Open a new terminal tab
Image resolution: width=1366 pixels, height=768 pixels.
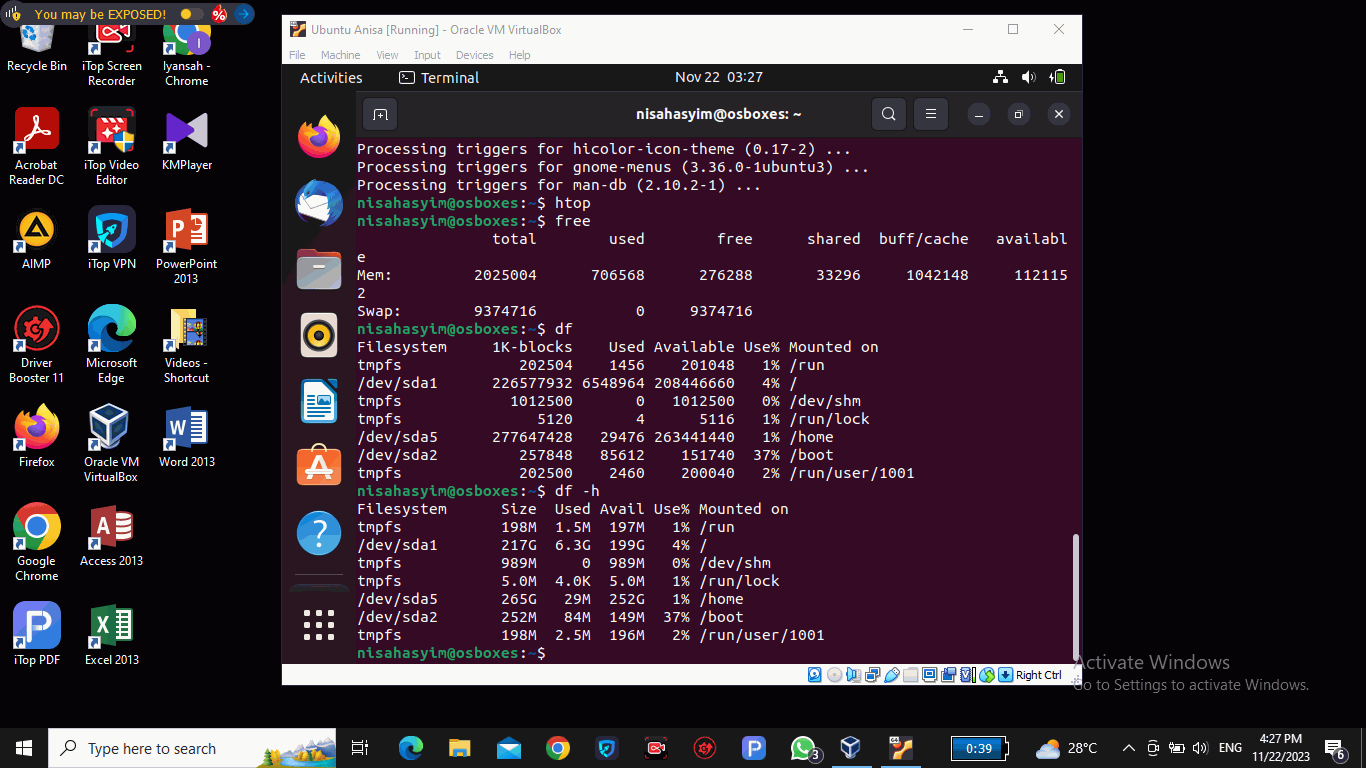pyautogui.click(x=380, y=115)
